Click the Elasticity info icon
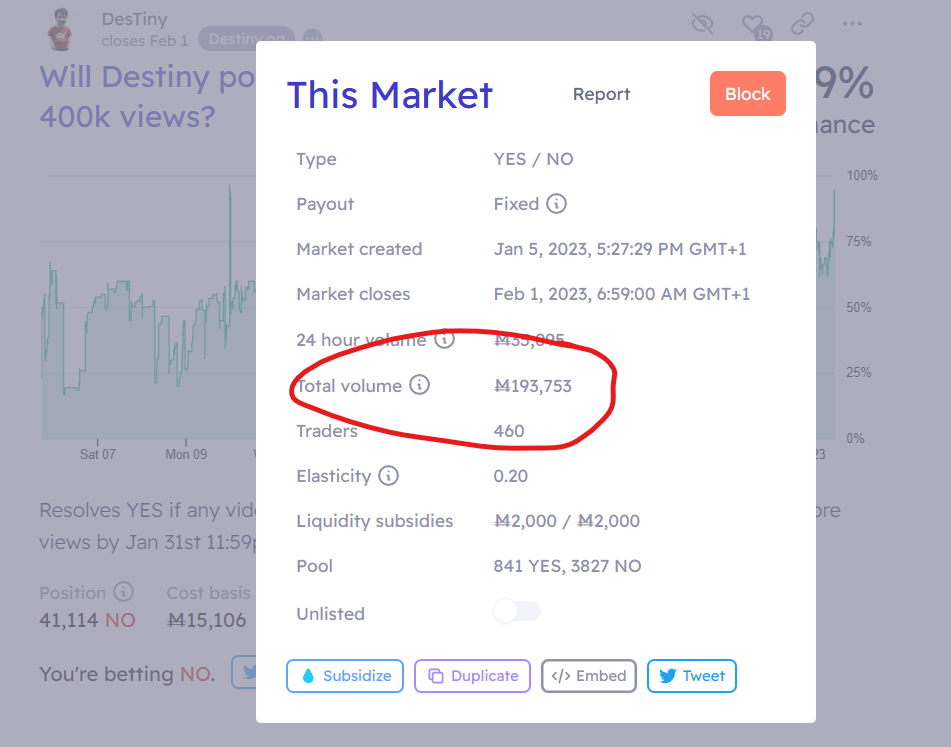The width and height of the screenshot is (951, 747). [x=389, y=475]
